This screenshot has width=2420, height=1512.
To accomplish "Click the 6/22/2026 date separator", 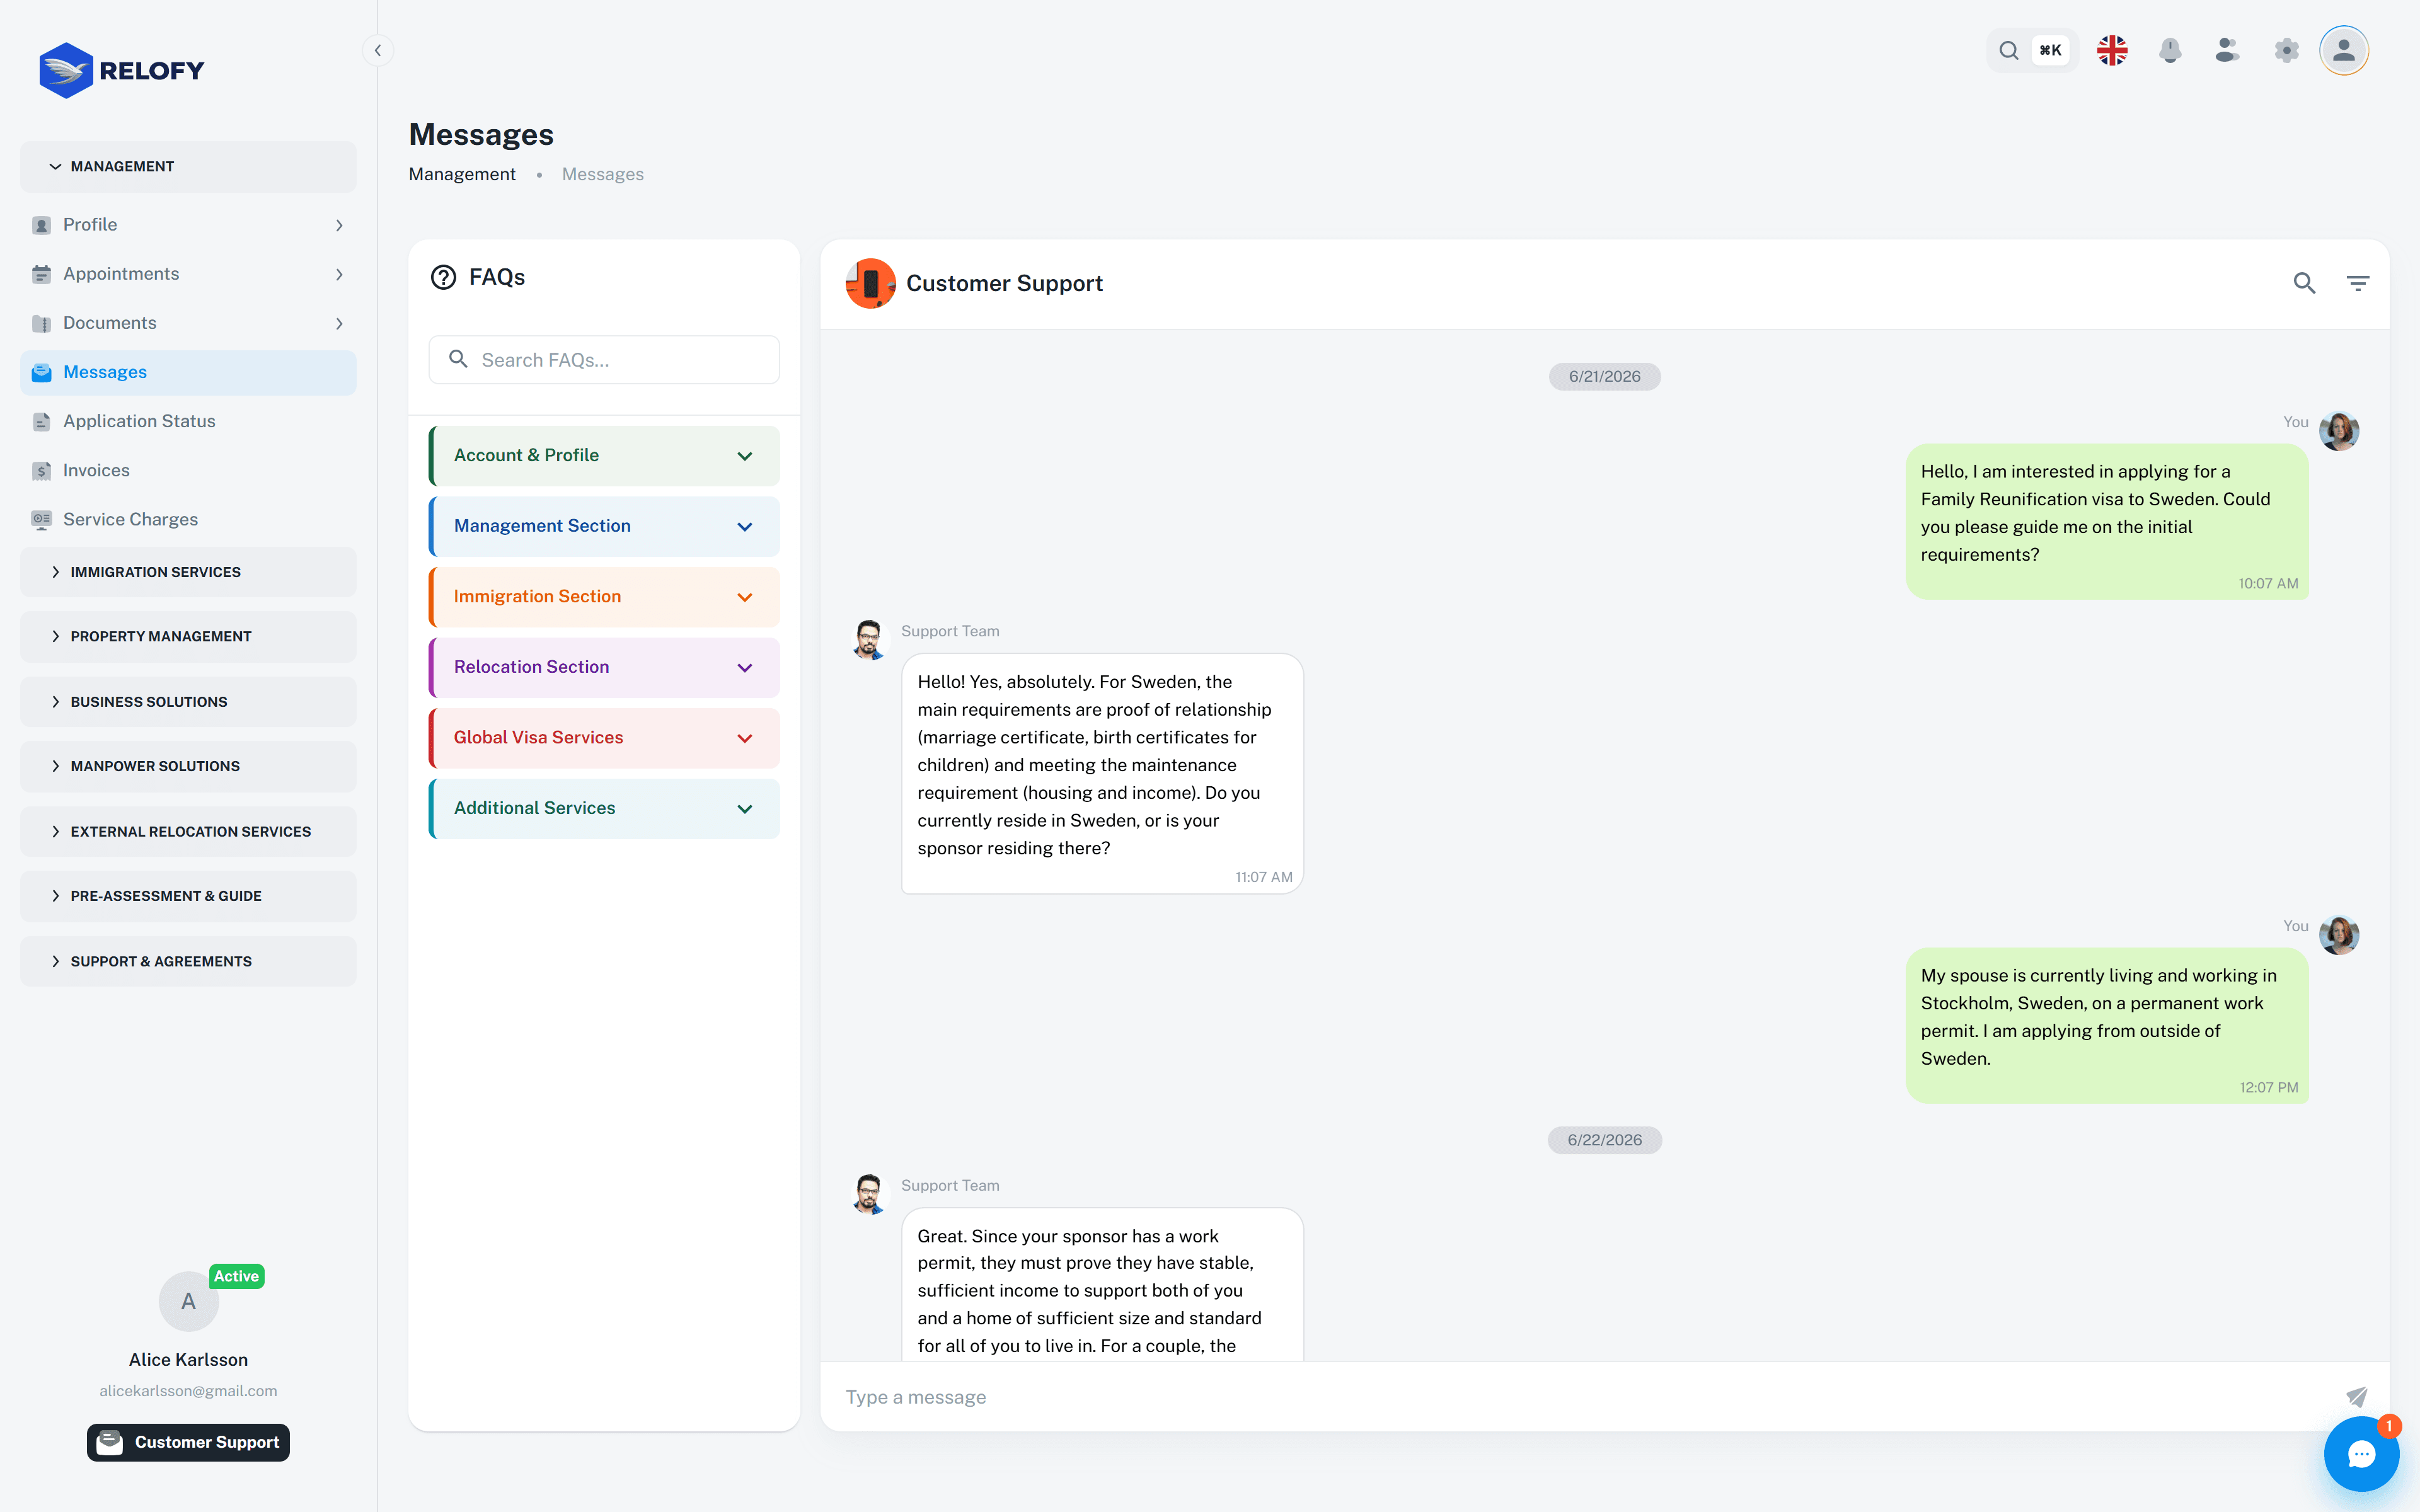I will coord(1604,1140).
